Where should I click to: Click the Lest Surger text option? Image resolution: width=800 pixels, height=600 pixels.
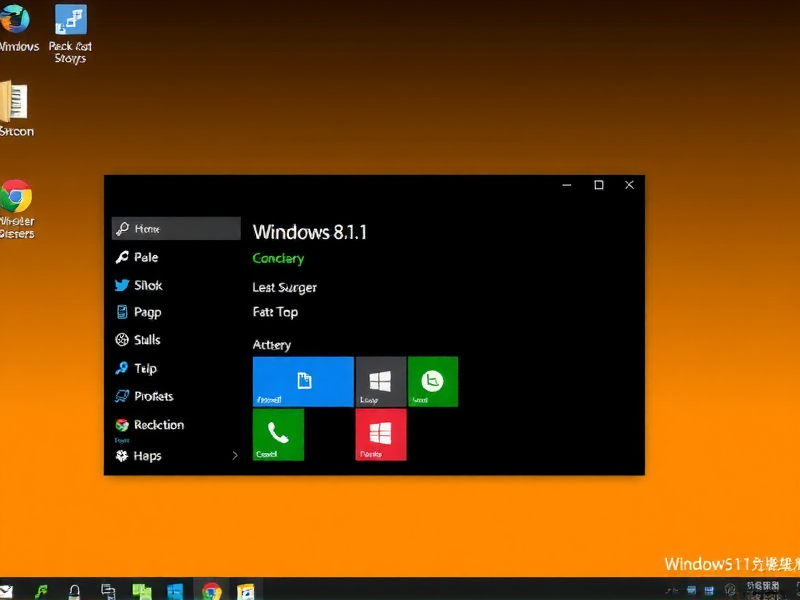[284, 287]
